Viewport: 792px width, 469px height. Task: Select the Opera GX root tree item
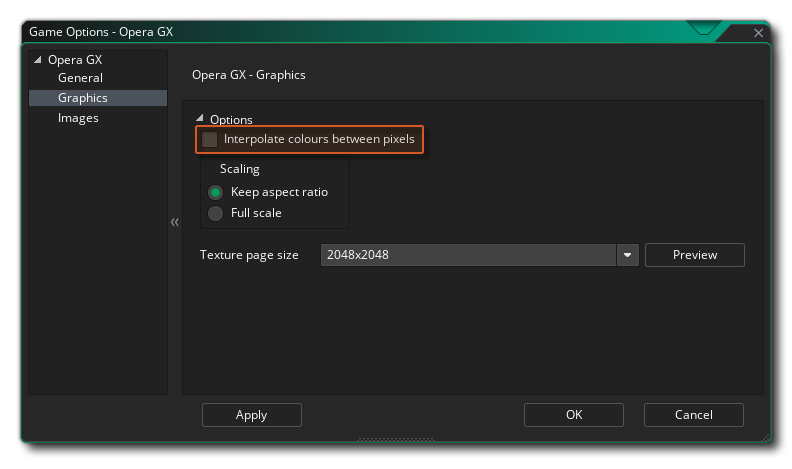coord(74,60)
